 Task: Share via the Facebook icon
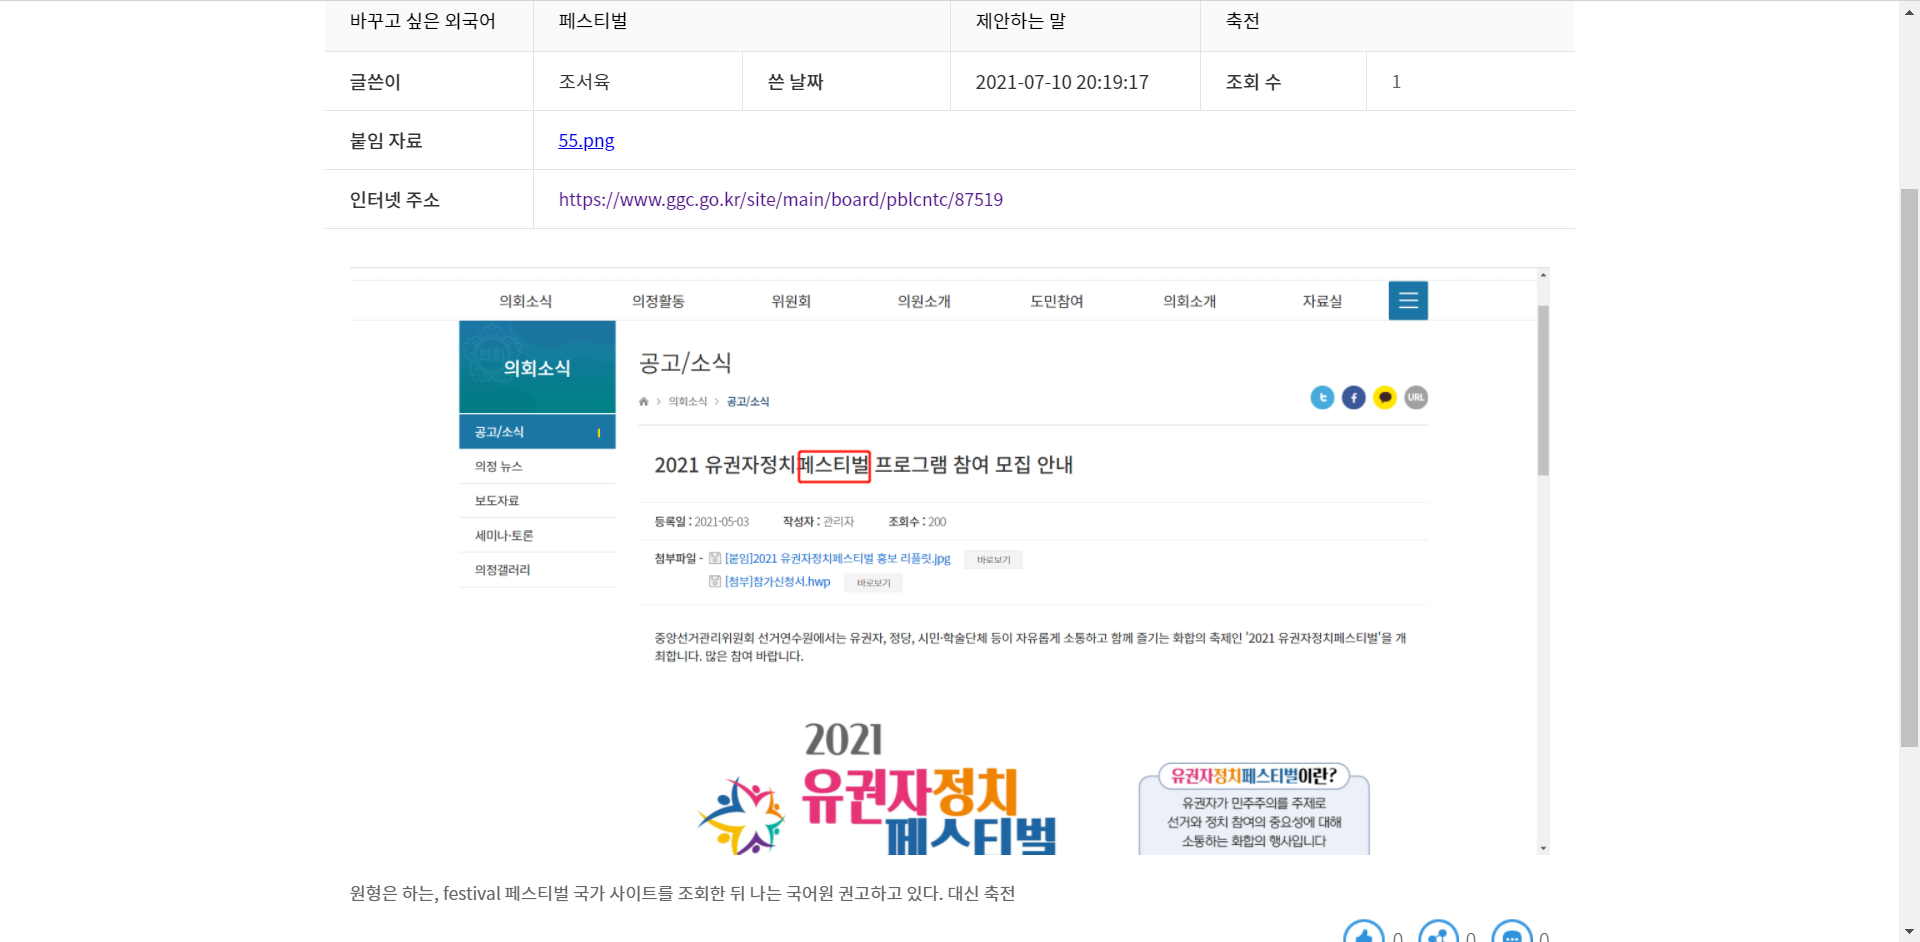click(1353, 398)
